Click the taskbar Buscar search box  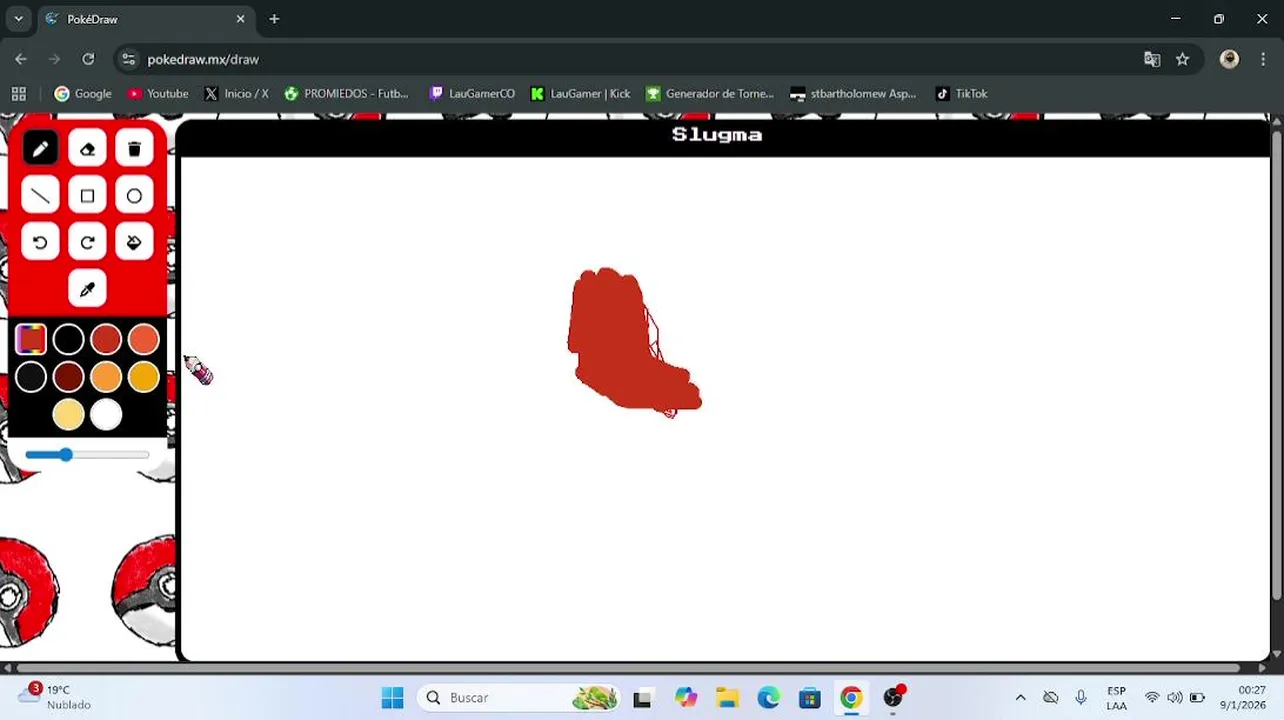tap(520, 698)
